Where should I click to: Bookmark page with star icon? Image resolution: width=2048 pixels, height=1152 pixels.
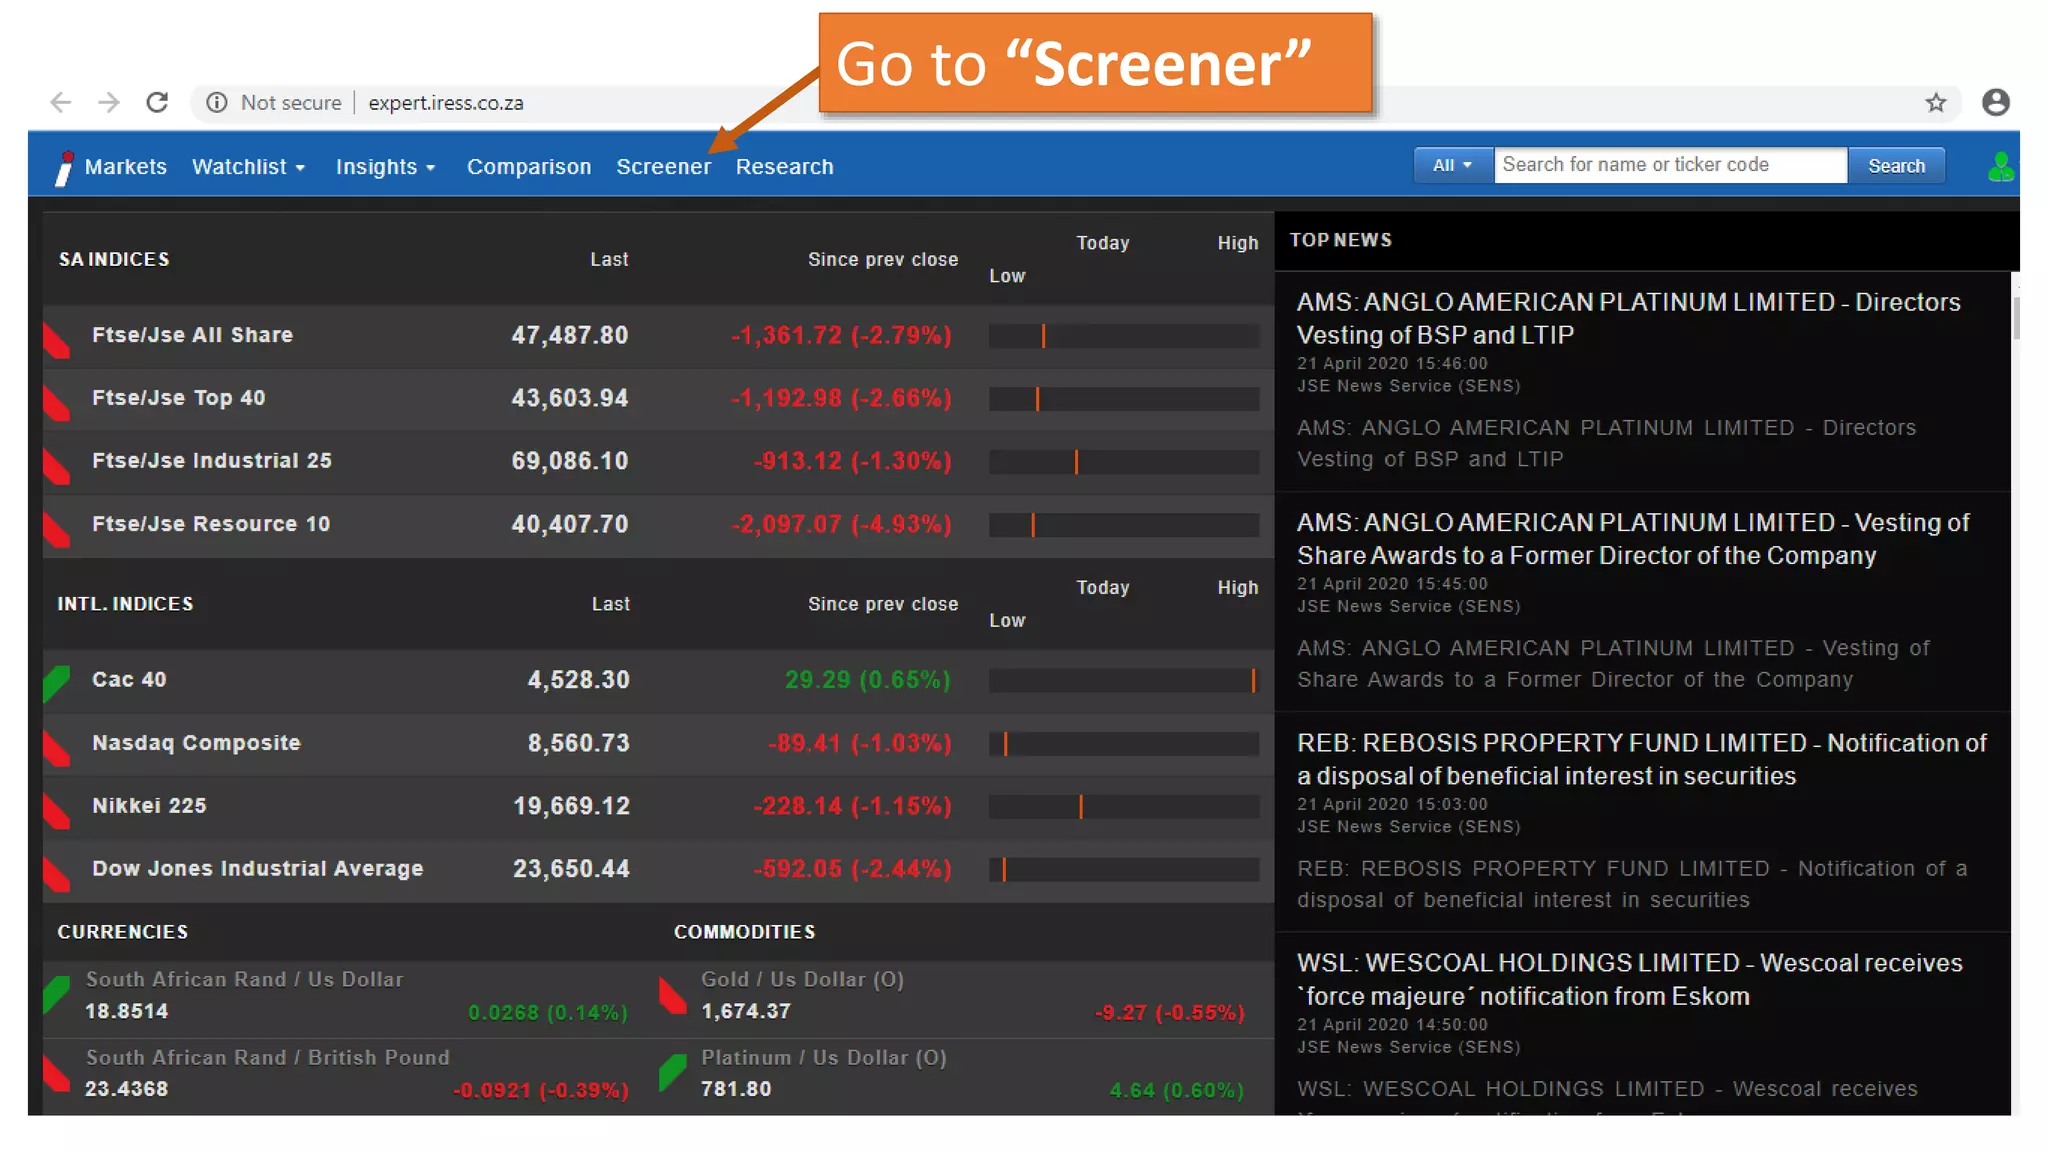tap(1936, 102)
